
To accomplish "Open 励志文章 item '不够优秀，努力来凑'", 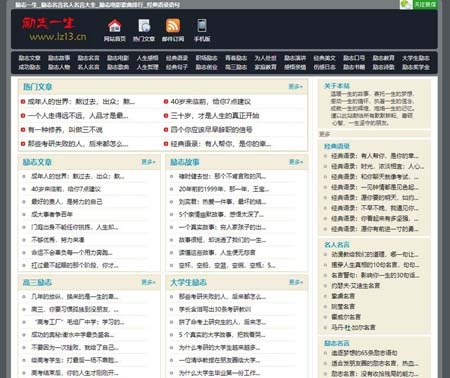I will tap(58, 240).
